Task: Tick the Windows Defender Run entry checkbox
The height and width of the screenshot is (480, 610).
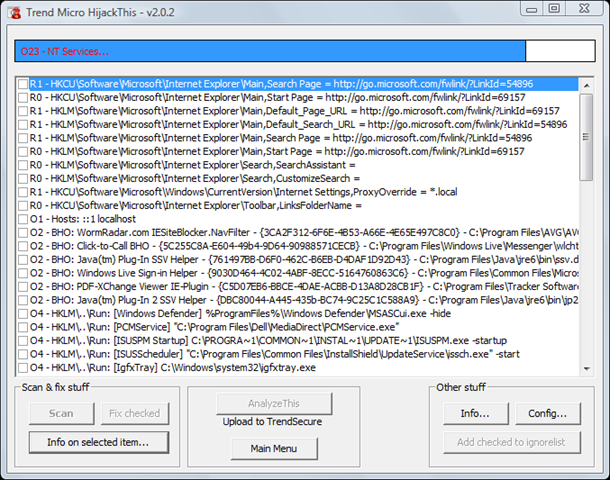Action: point(23,314)
